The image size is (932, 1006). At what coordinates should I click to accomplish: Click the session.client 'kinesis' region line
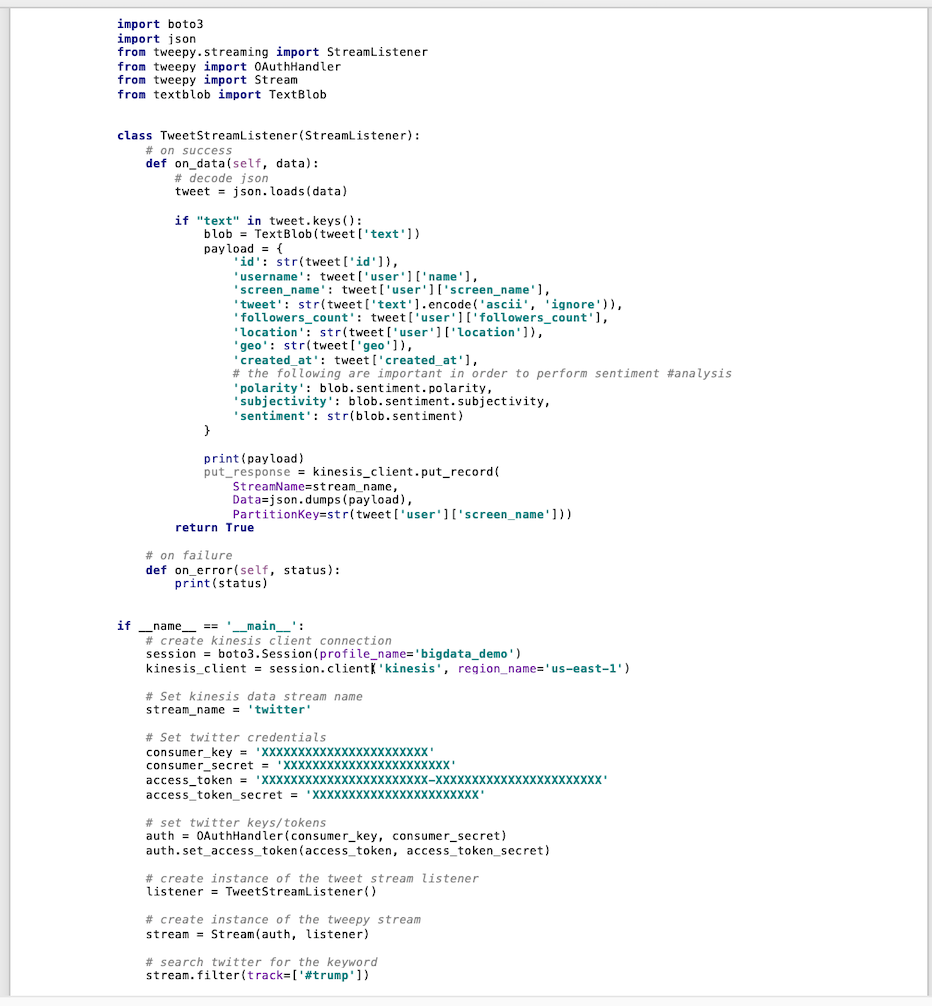pyautogui.click(x=388, y=669)
